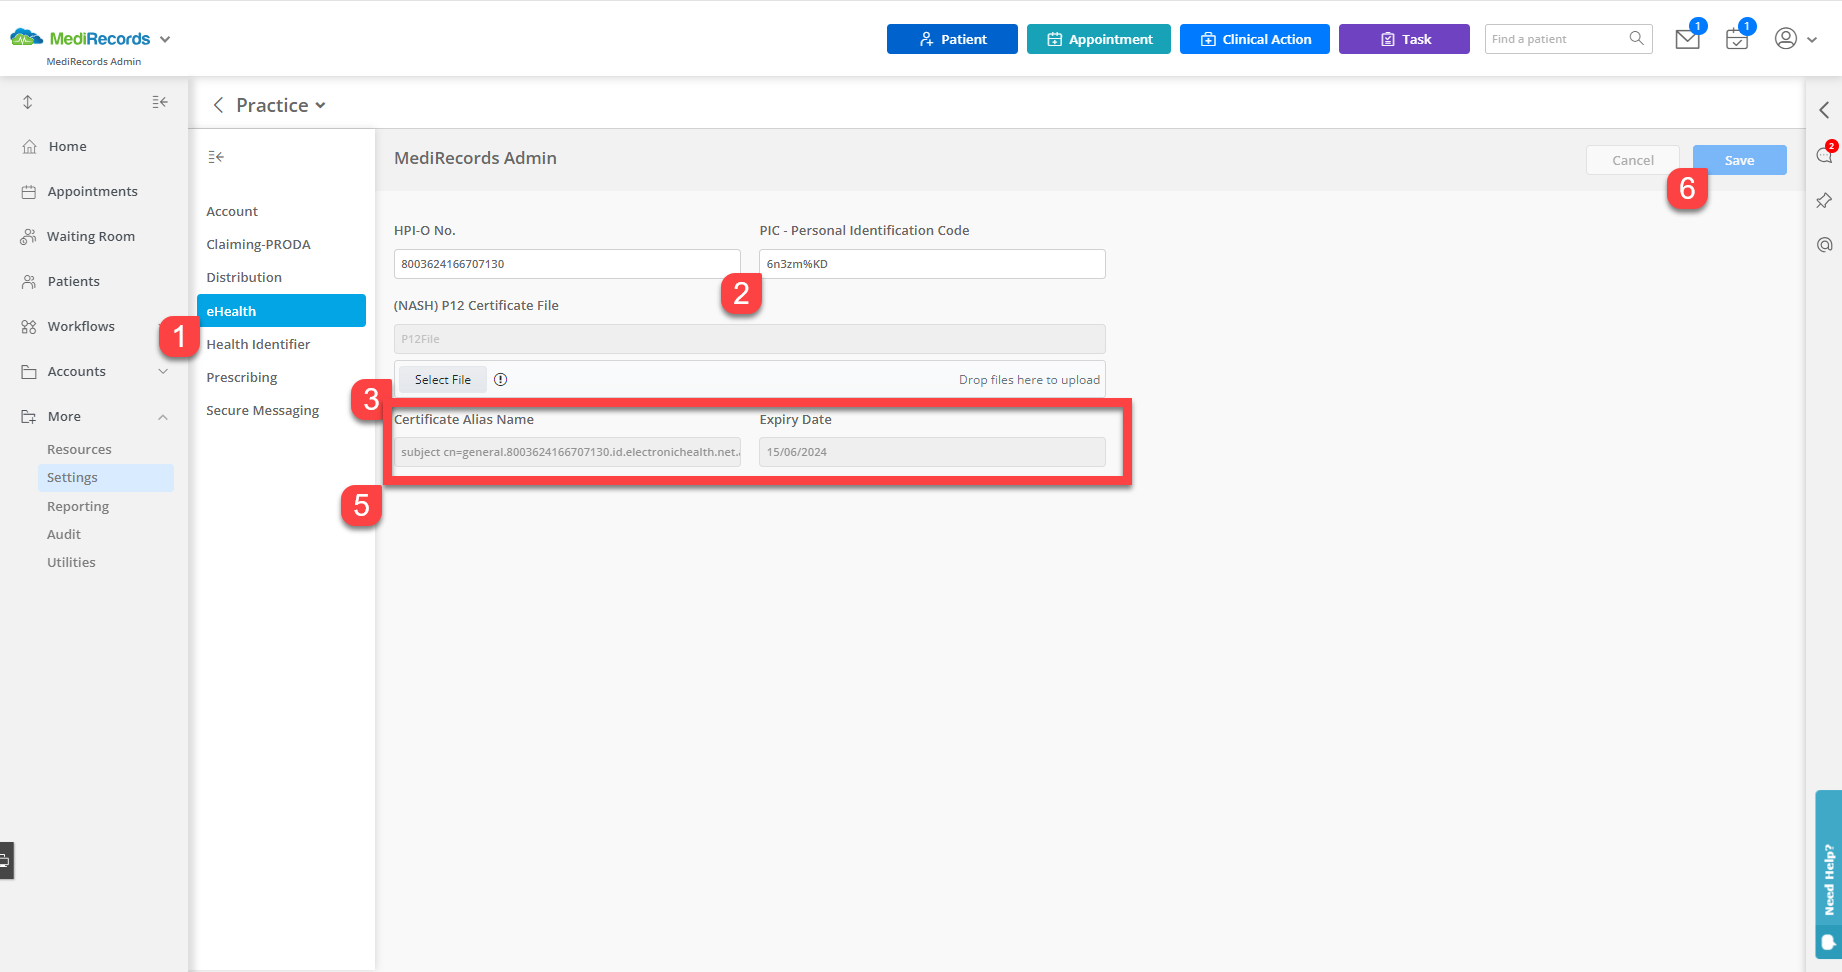
Task: Collapse the right side panel arrow
Action: click(1824, 110)
